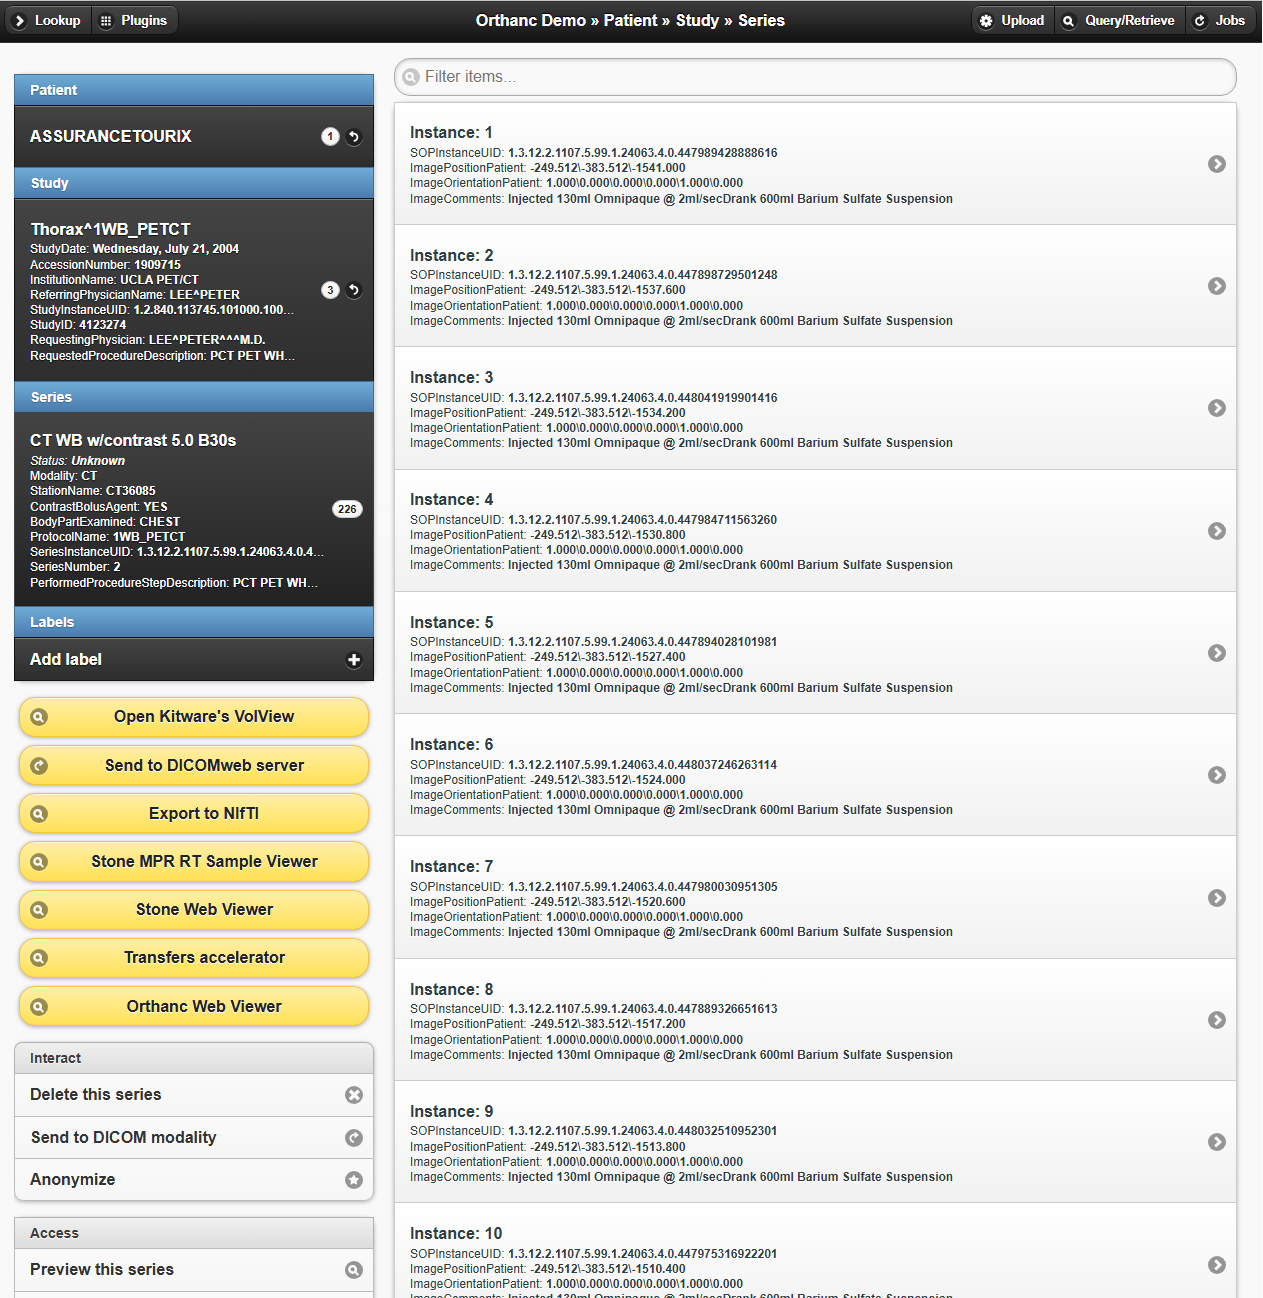
Task: Click chevron arrow for Instance 6
Action: pyautogui.click(x=1217, y=775)
